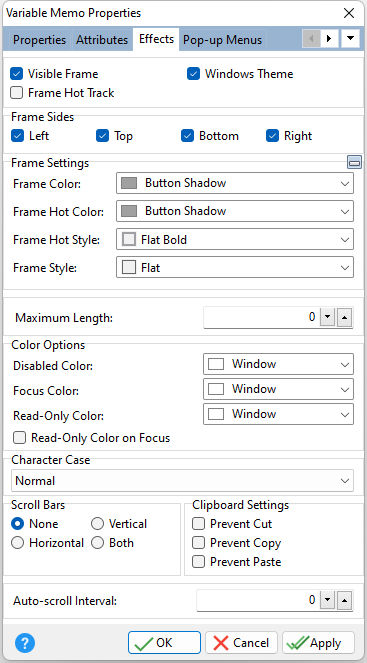367x663 pixels.
Task: Expand the Character Case dropdown
Action: (183, 481)
